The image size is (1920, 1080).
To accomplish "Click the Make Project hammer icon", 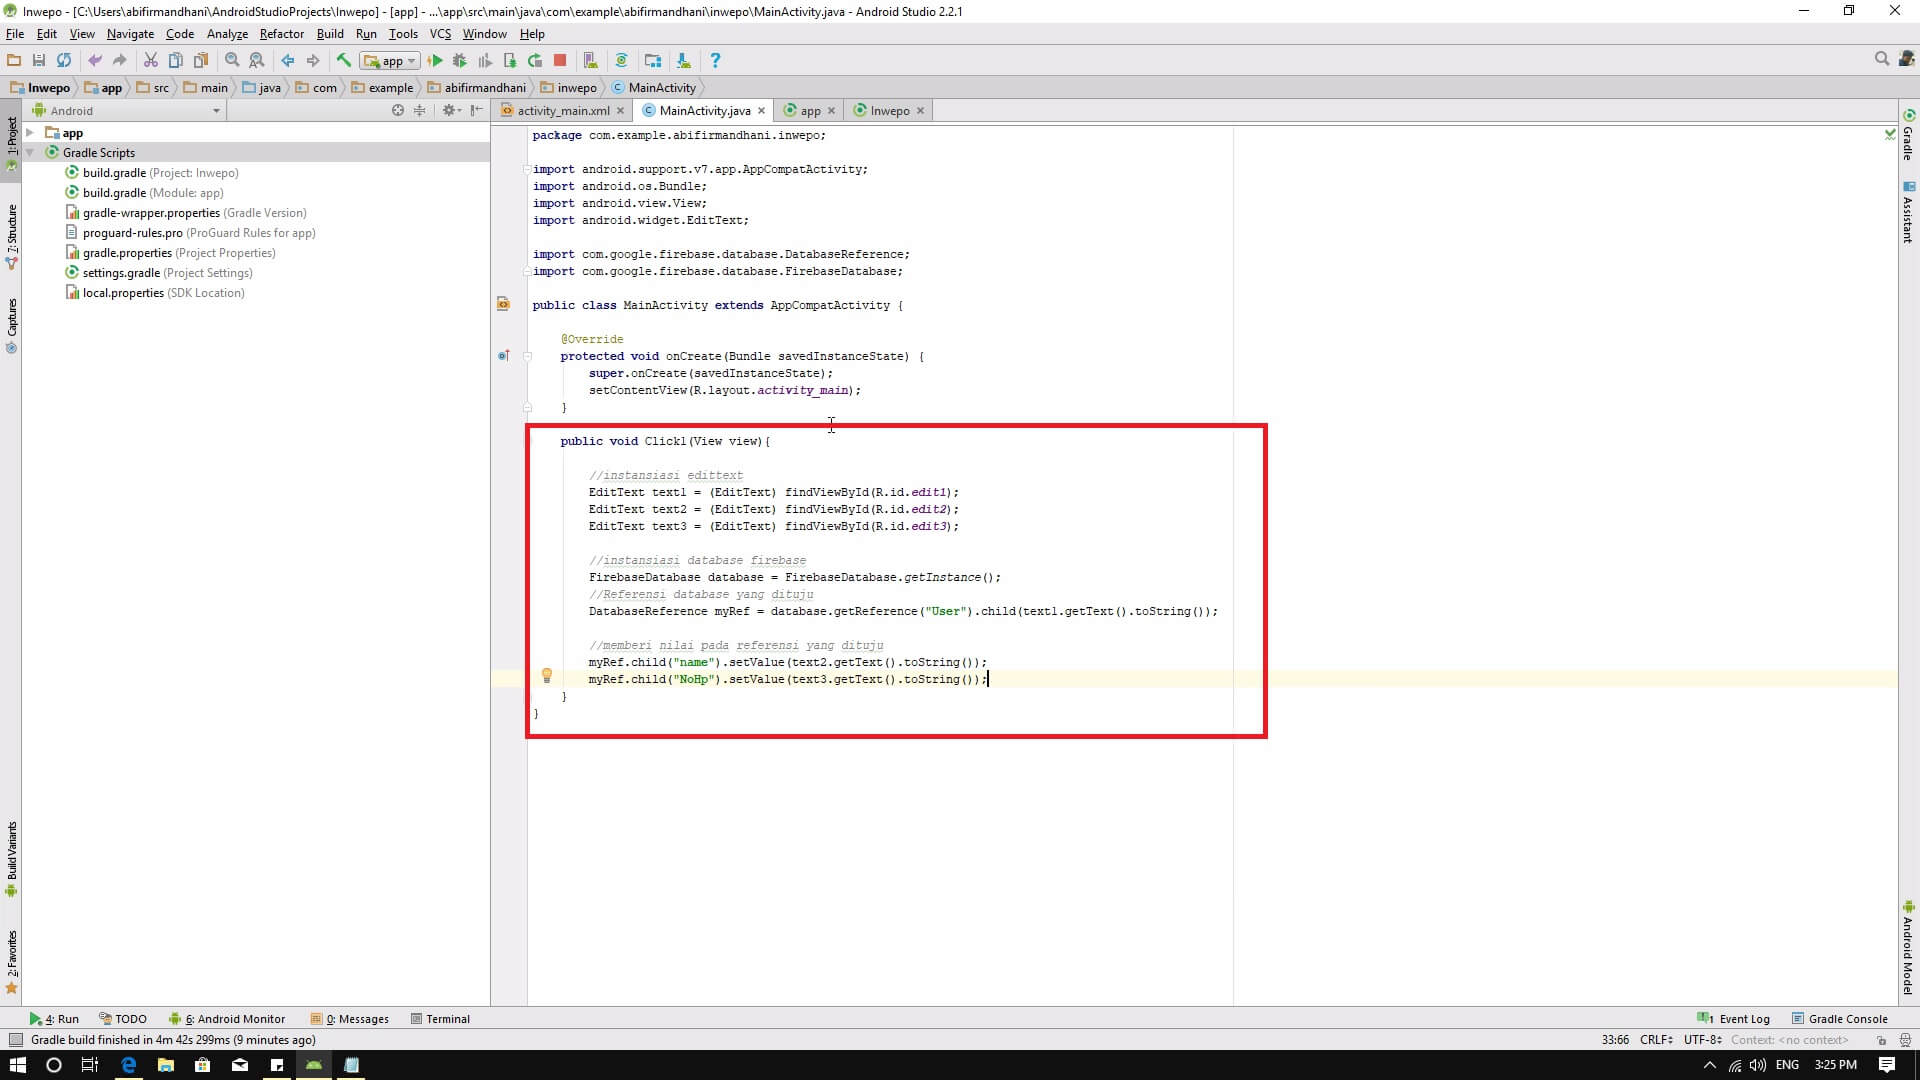I will (x=343, y=60).
